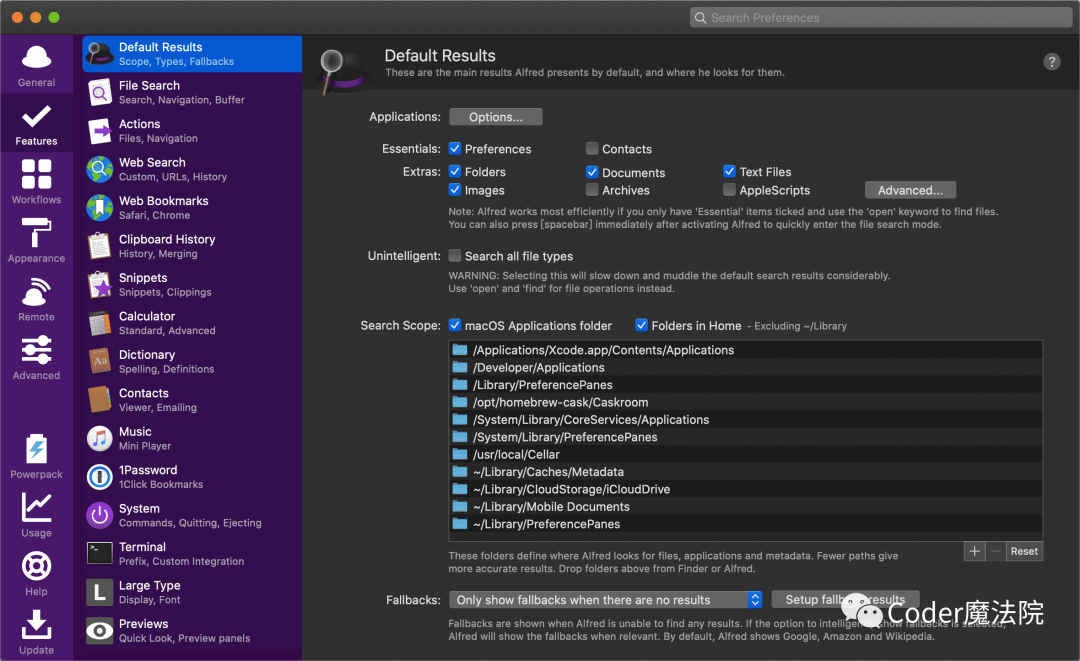Click the Advanced button beside AppleScripts
The image size is (1080, 661).
point(910,190)
